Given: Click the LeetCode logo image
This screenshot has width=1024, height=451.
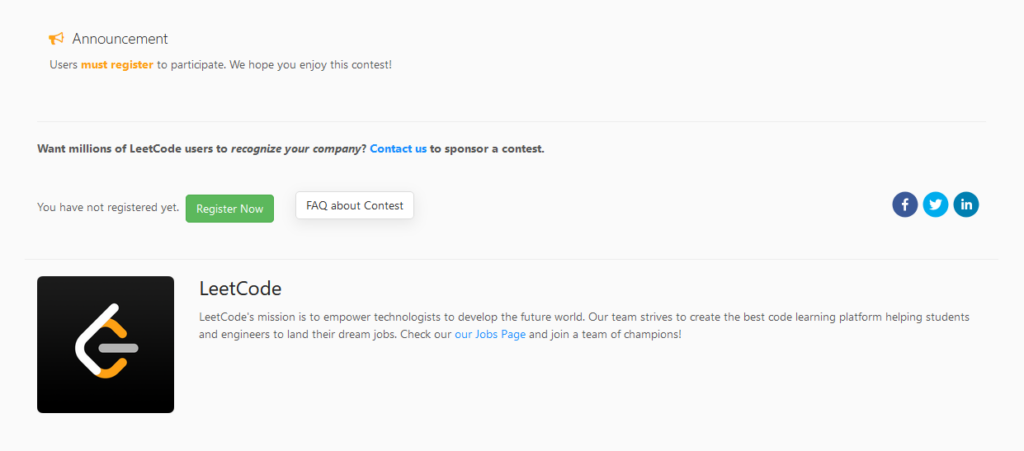Looking at the screenshot, I should [x=105, y=344].
